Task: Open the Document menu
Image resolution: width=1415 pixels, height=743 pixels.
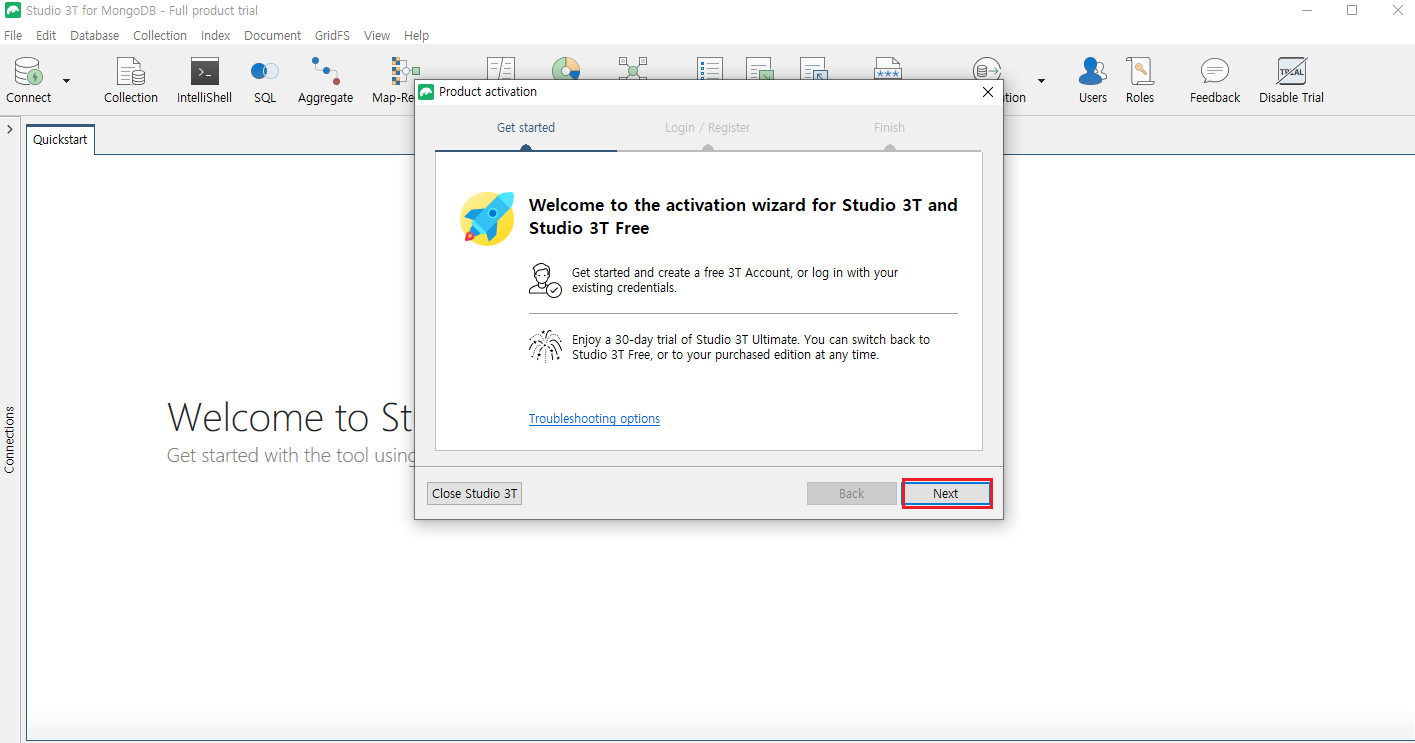Action: click(272, 35)
